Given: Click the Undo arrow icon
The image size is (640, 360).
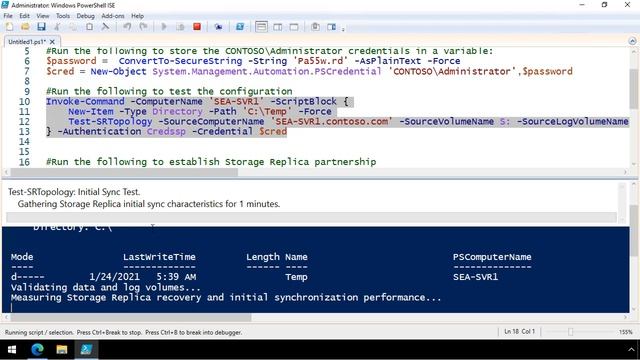Looking at the screenshot, I should click(127, 27).
